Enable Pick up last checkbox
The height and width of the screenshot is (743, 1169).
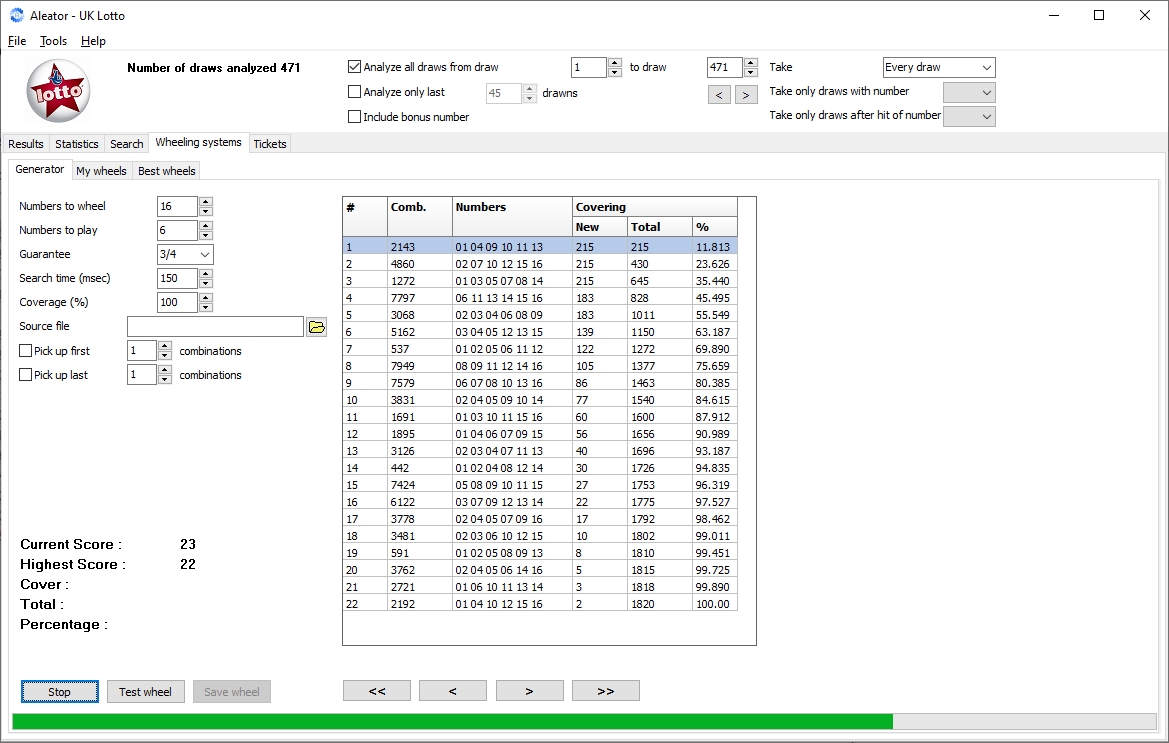(x=25, y=375)
